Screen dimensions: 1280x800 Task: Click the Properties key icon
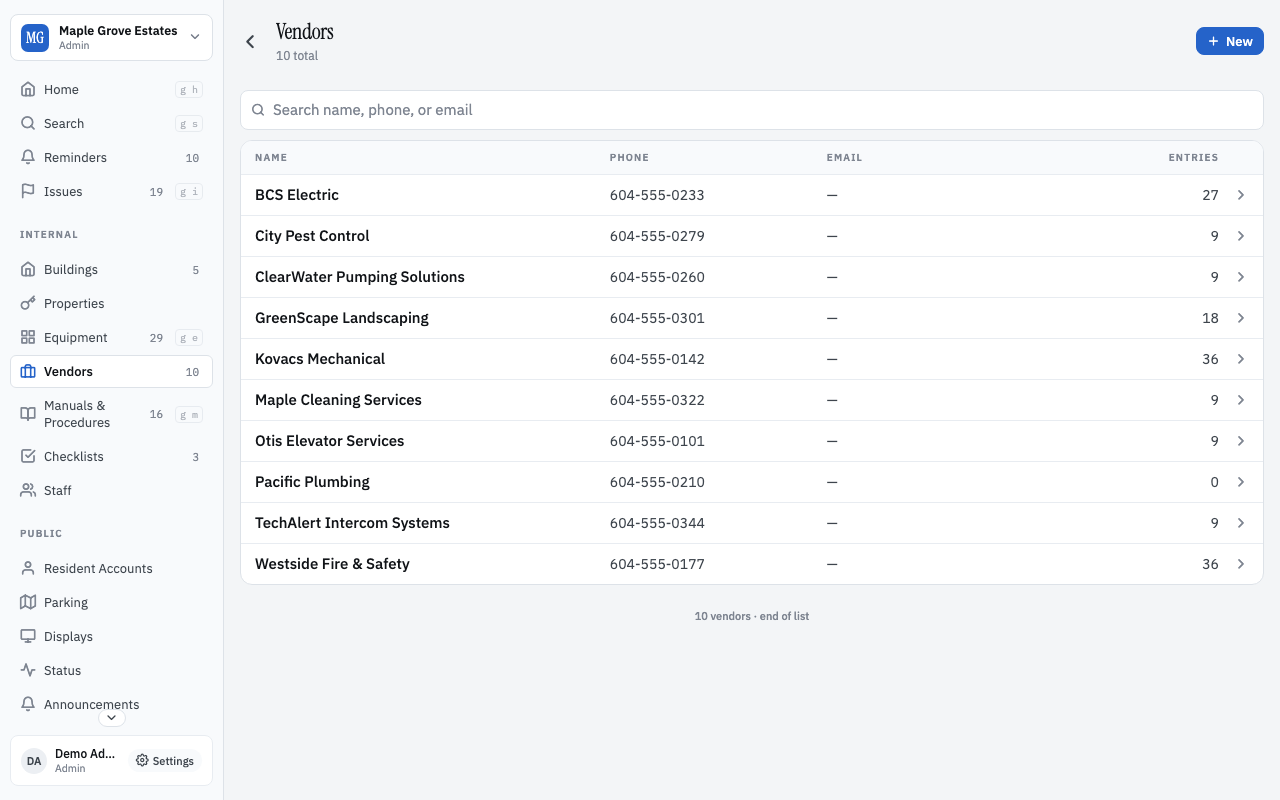[28, 303]
